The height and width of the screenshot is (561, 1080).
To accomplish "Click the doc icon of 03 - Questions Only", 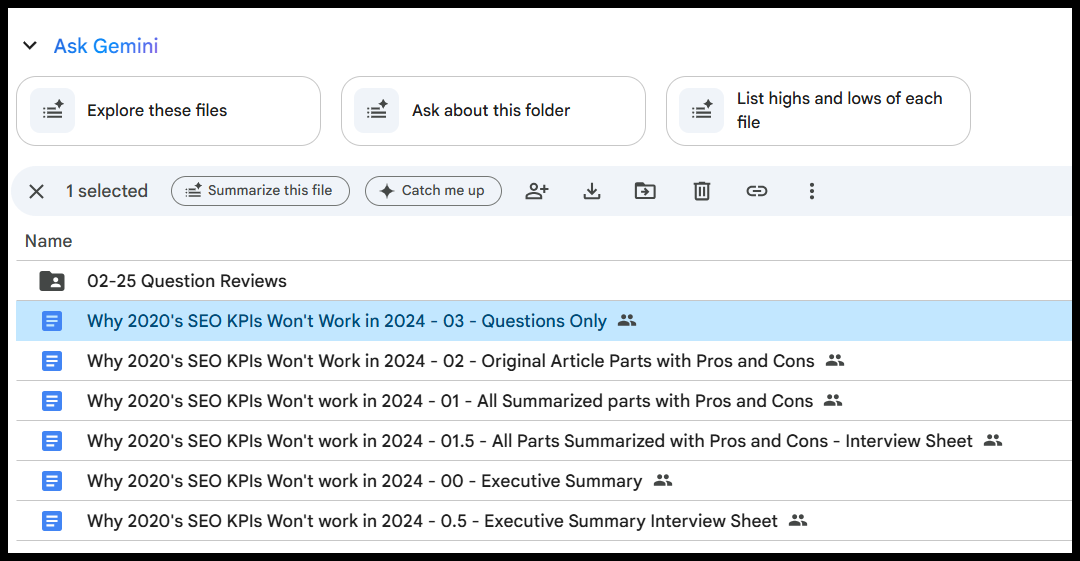I will 52,321.
